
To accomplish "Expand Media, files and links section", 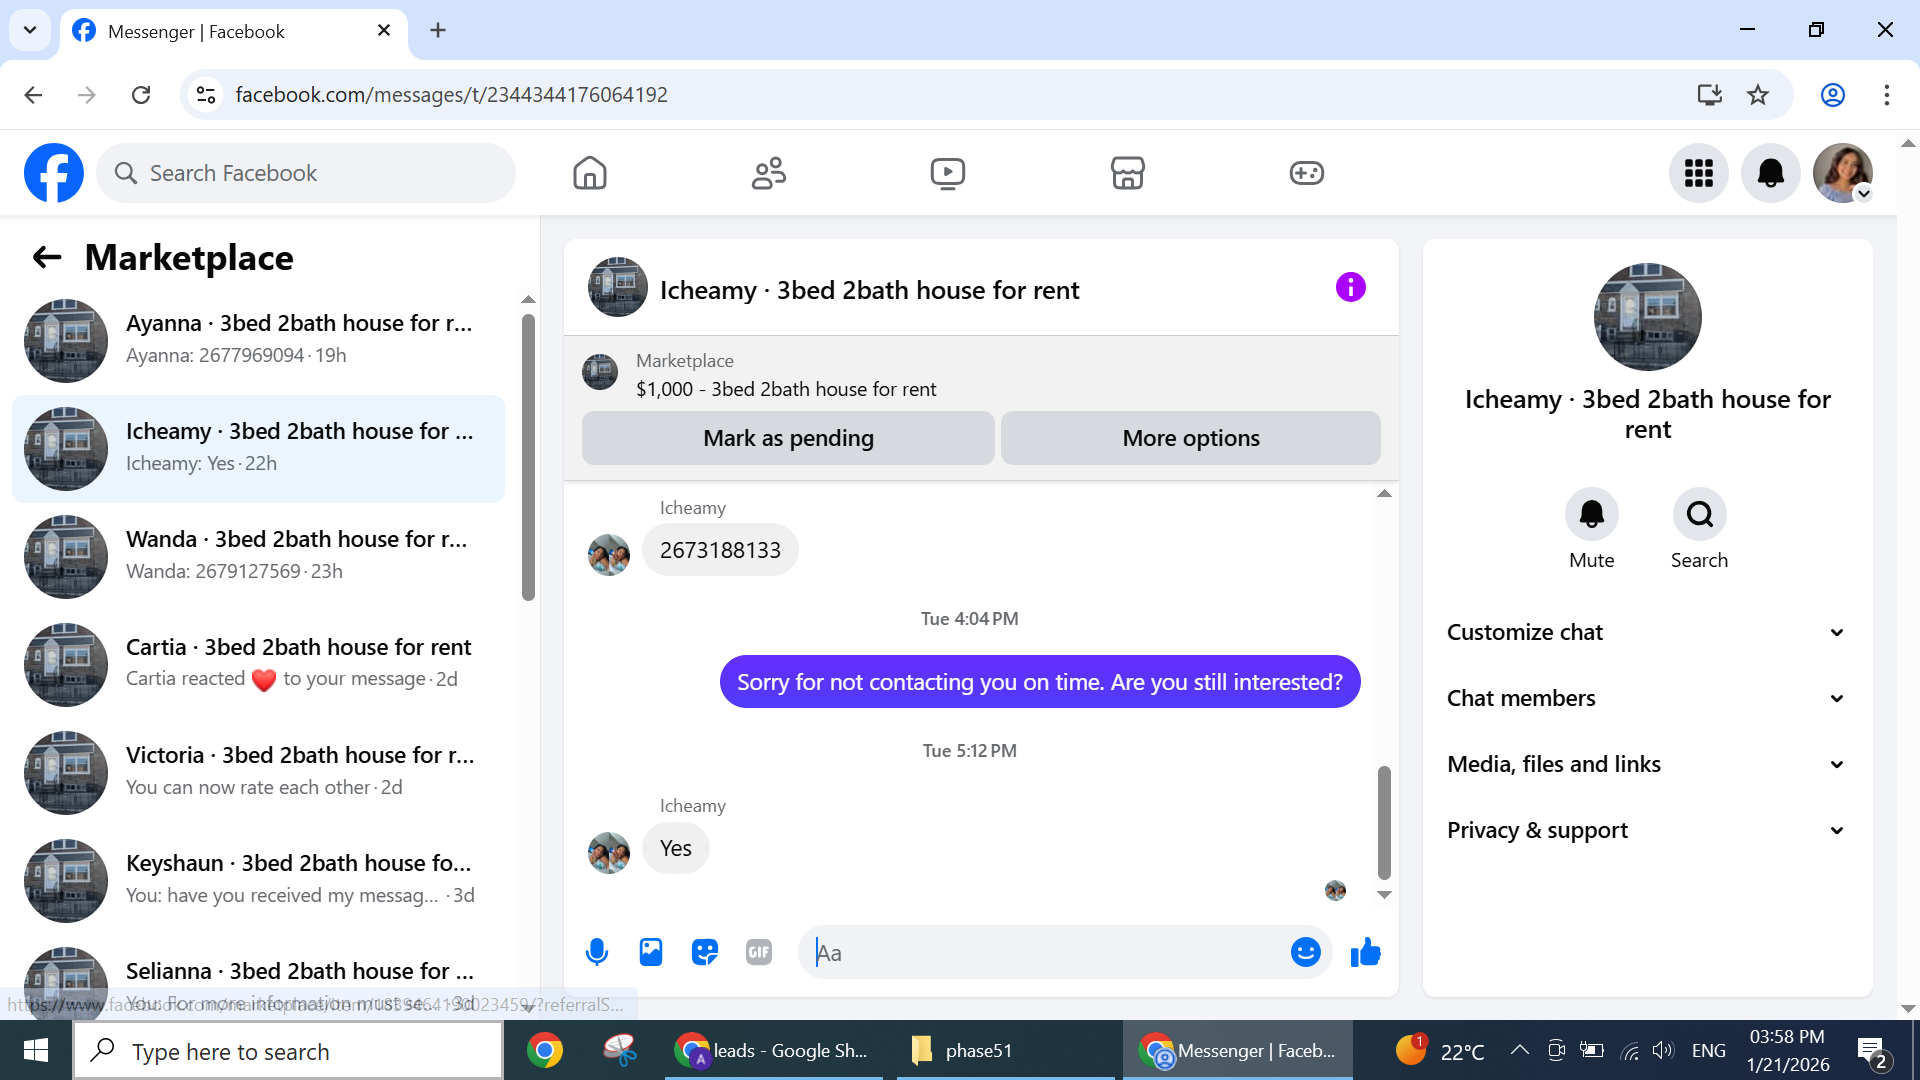I will 1647,764.
